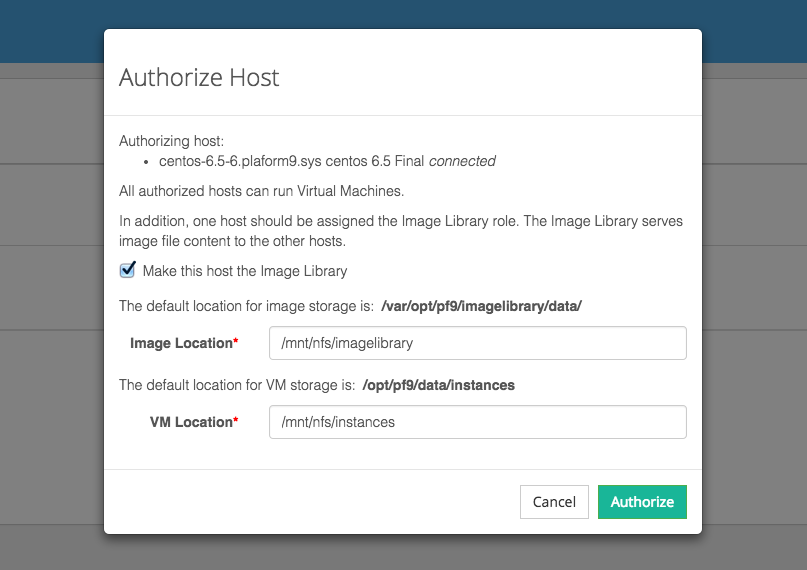Click the 'Make this host the Image Library' label

click(245, 271)
